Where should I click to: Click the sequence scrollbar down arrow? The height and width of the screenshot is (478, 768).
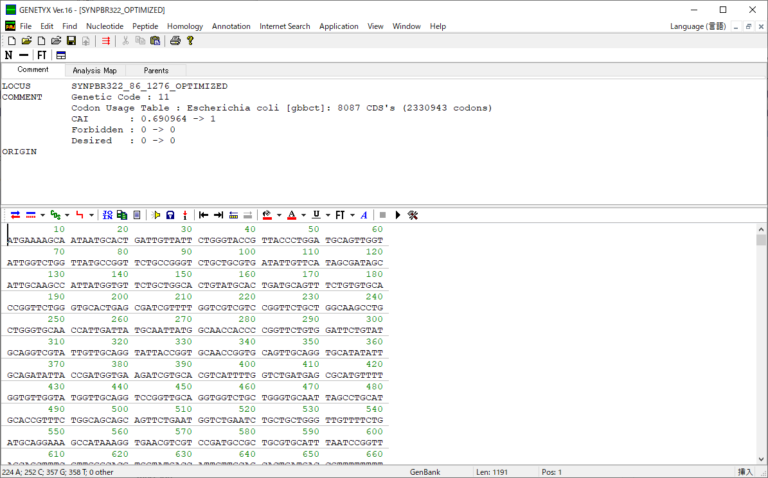[761, 459]
